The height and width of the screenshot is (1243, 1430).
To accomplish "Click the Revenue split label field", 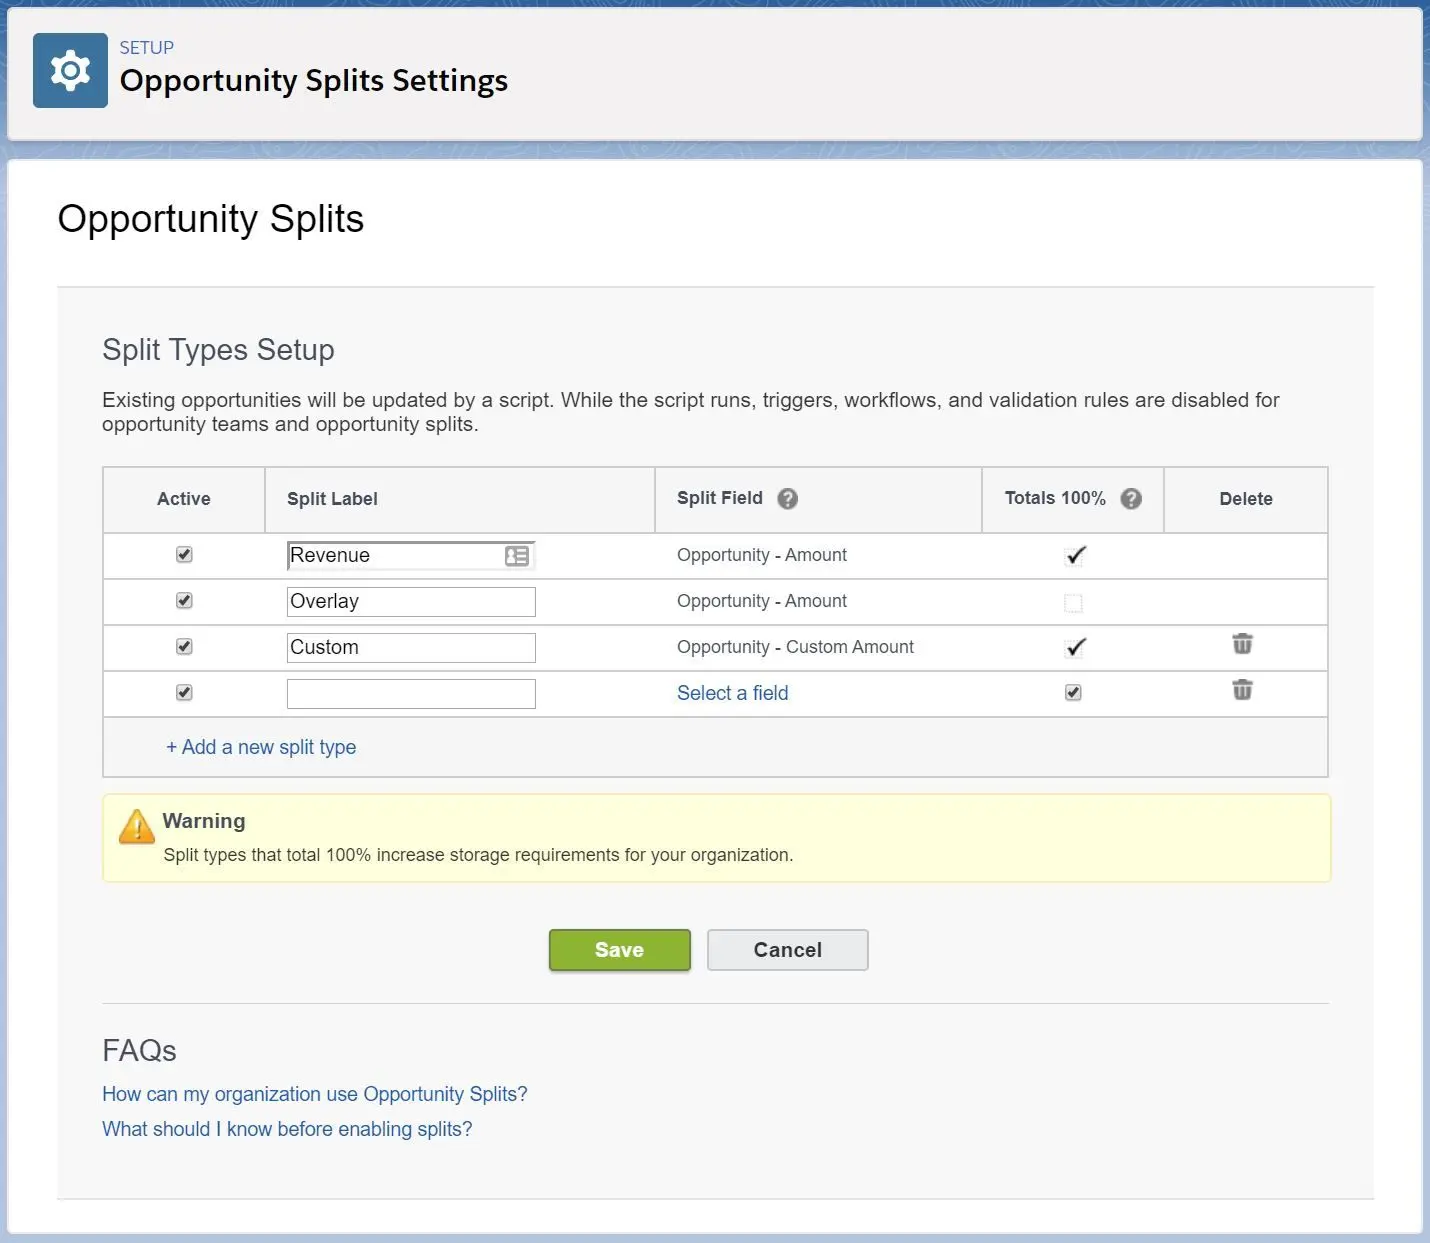I will click(x=411, y=556).
